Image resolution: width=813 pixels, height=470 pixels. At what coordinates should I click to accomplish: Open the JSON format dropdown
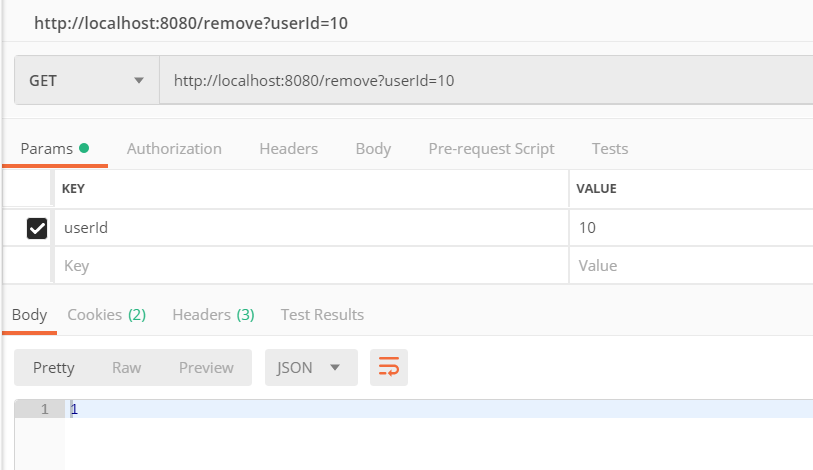(x=311, y=367)
